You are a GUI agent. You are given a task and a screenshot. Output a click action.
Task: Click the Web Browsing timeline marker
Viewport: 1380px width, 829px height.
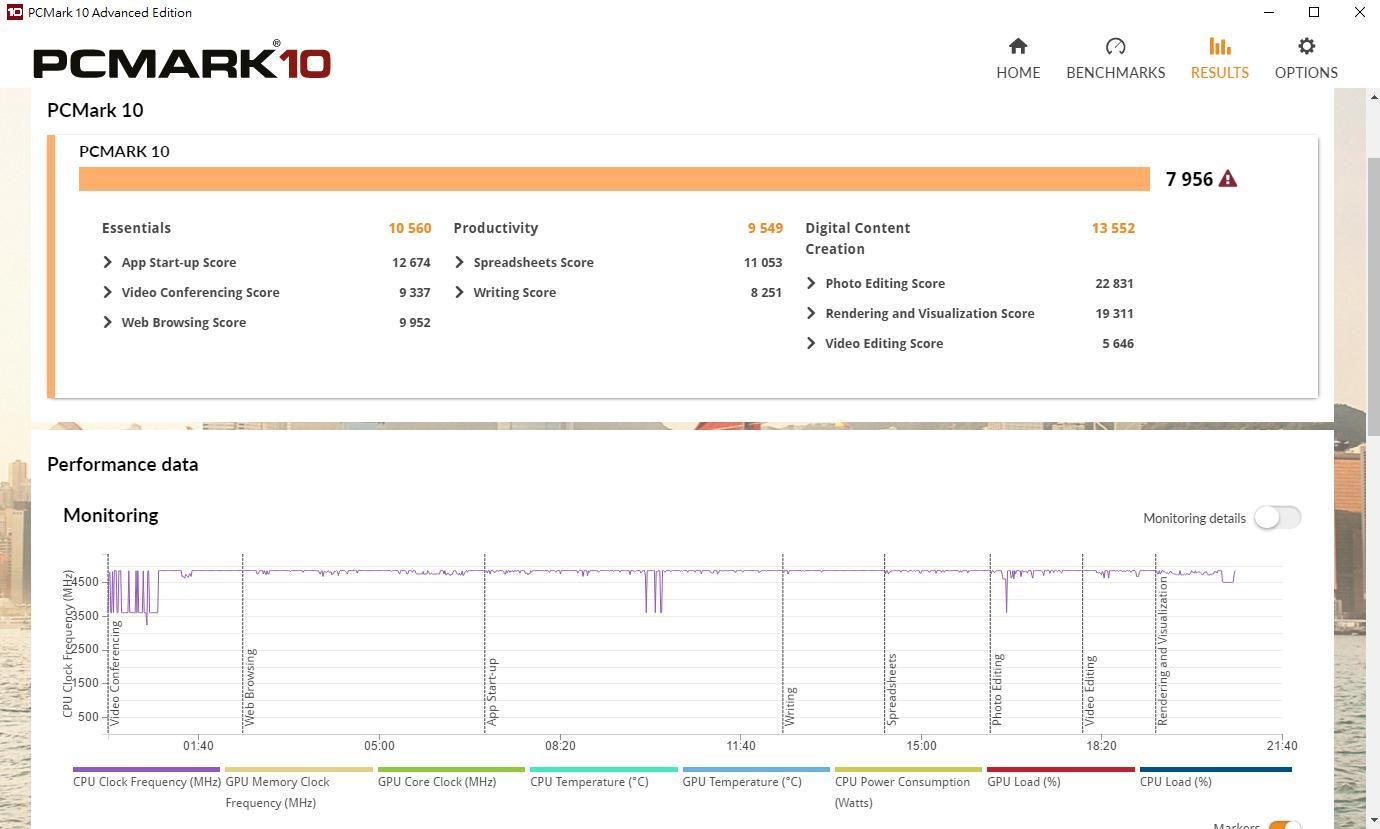click(250, 686)
